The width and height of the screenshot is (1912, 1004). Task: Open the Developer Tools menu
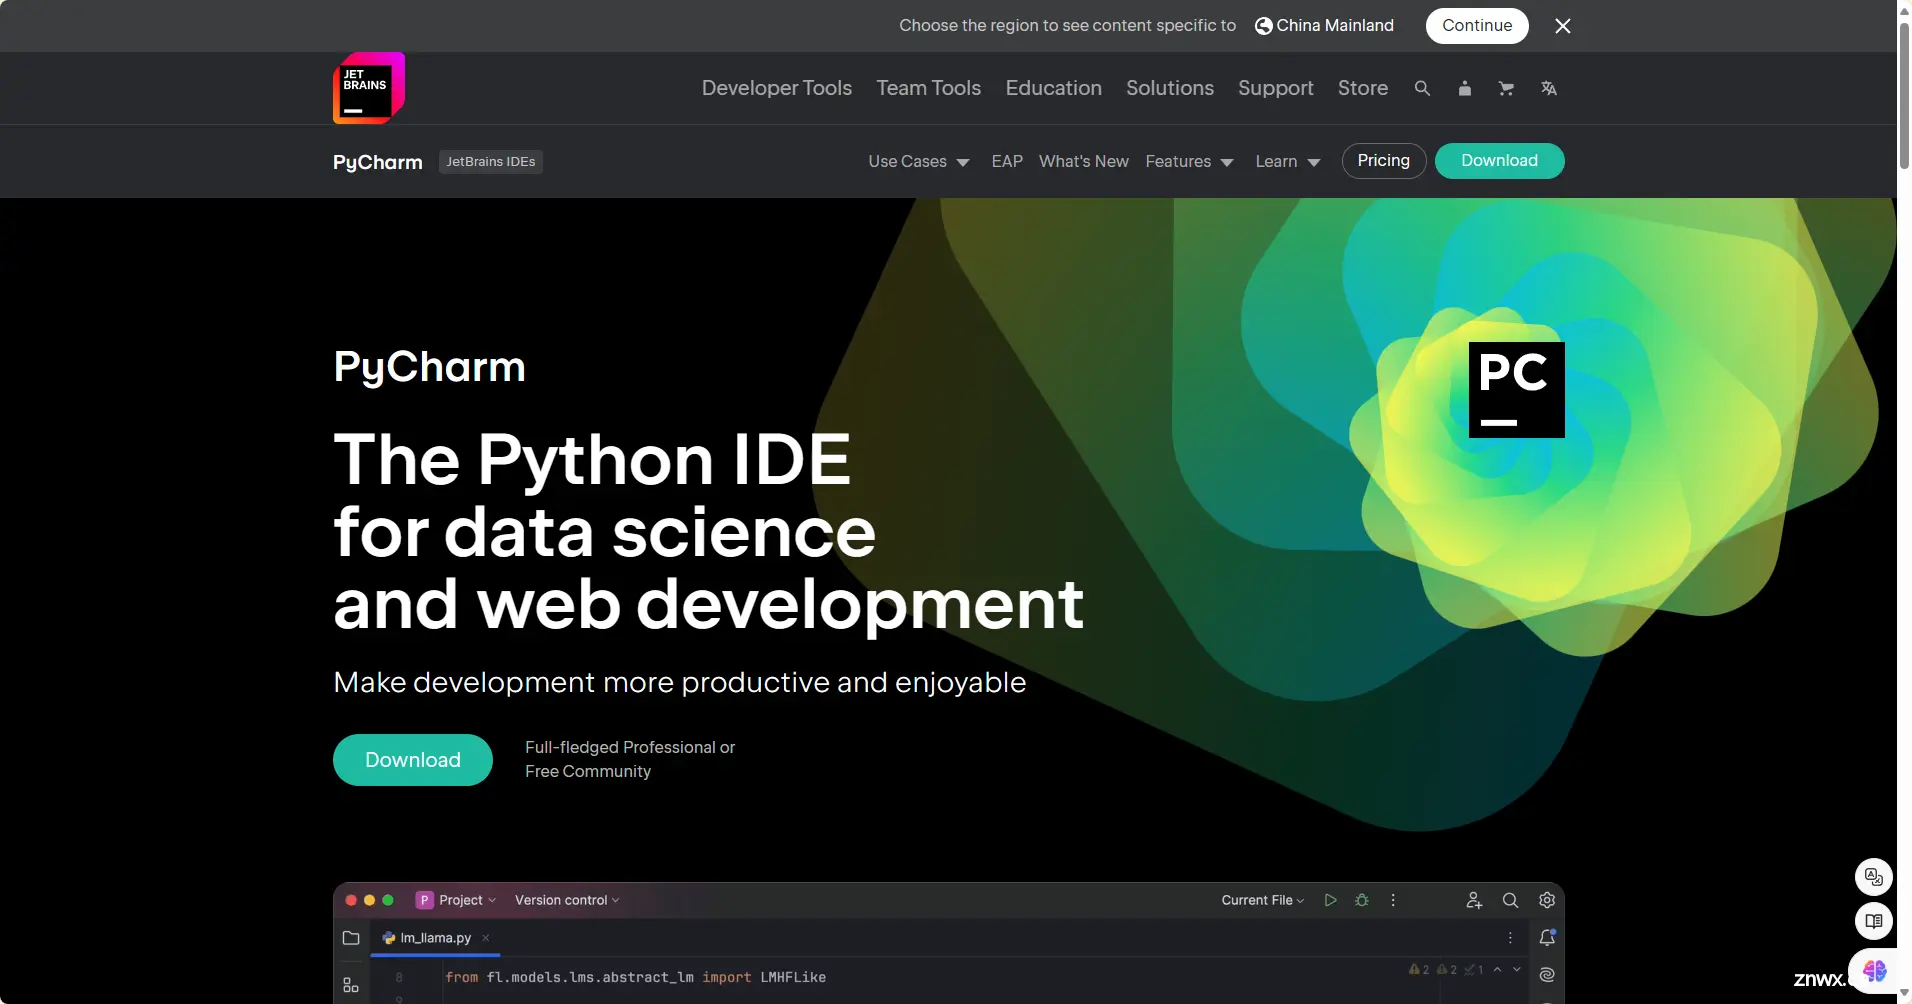click(x=776, y=88)
